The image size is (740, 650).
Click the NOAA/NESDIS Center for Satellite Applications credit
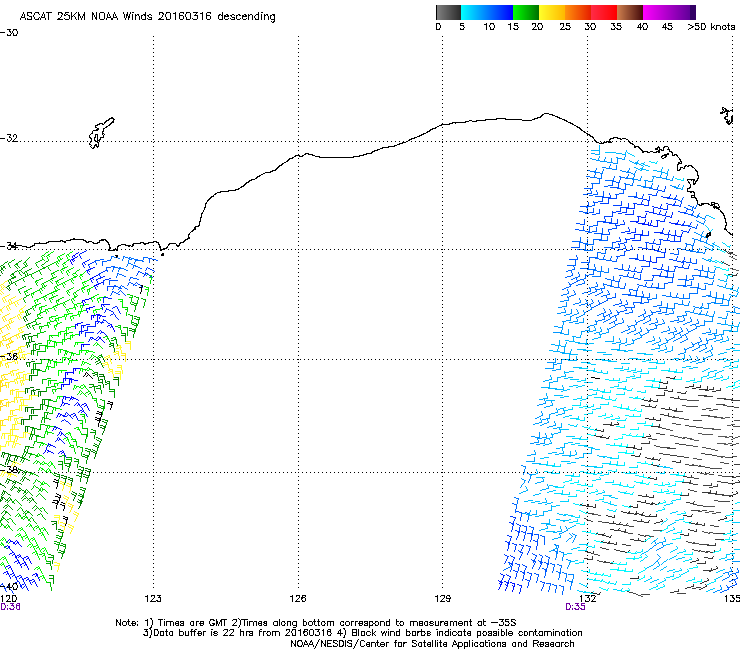pos(432,644)
